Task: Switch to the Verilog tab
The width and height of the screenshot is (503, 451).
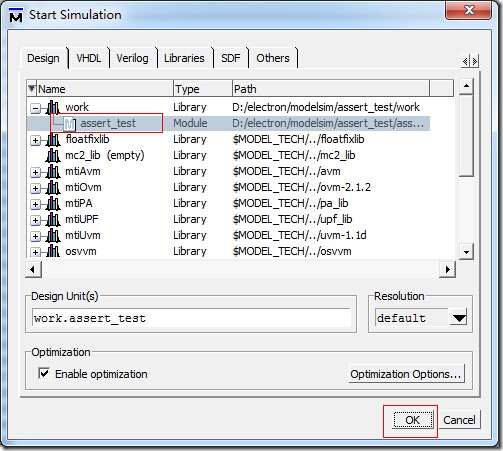Action: pos(132,58)
